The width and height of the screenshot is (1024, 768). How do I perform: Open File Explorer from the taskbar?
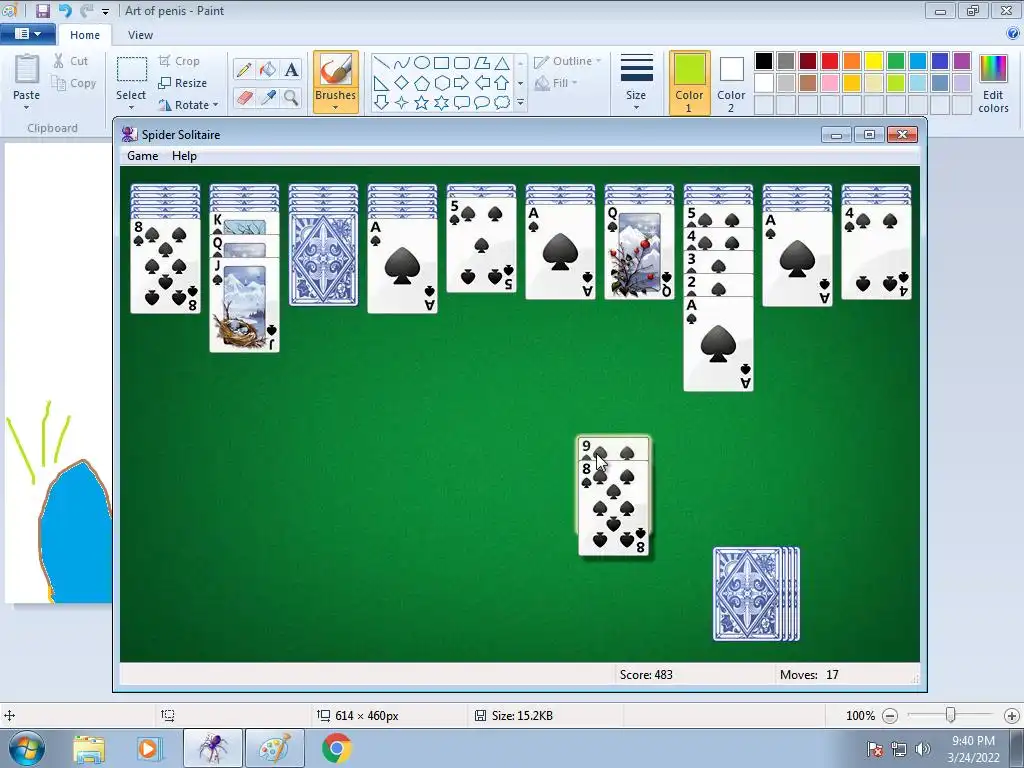pyautogui.click(x=89, y=749)
